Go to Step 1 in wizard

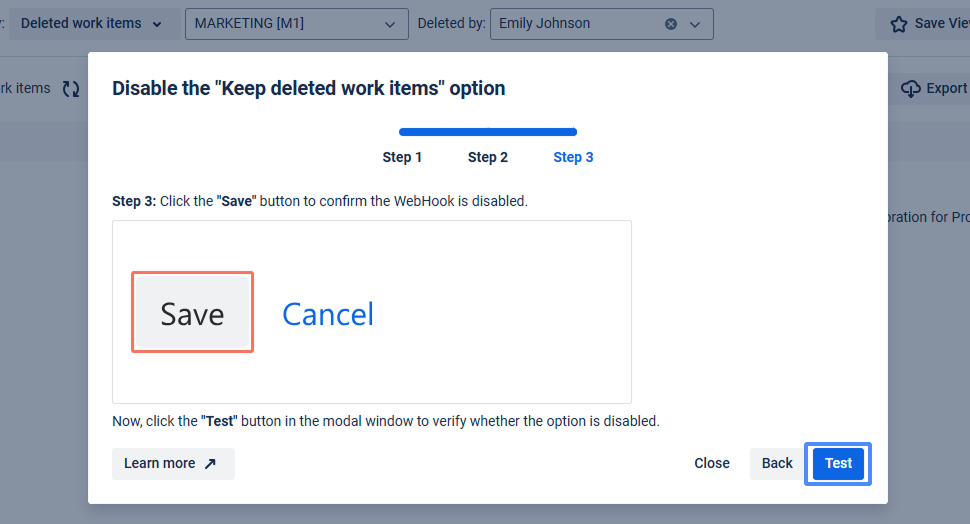coord(402,157)
